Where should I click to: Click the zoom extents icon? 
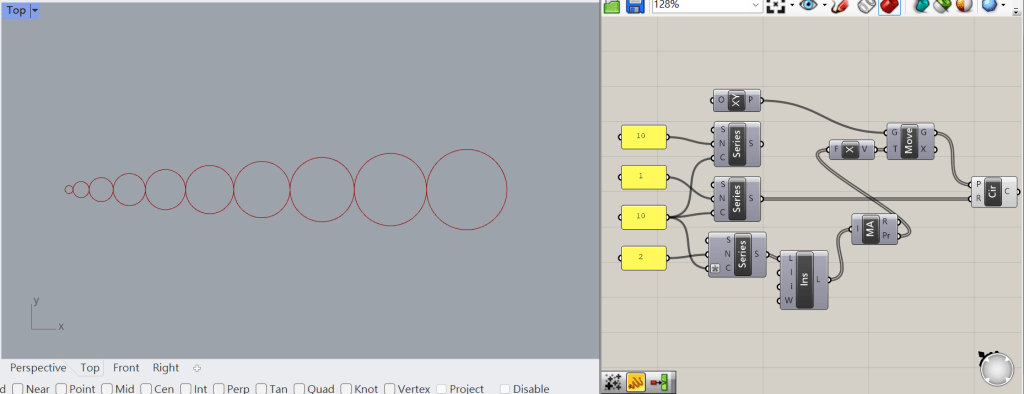[775, 7]
